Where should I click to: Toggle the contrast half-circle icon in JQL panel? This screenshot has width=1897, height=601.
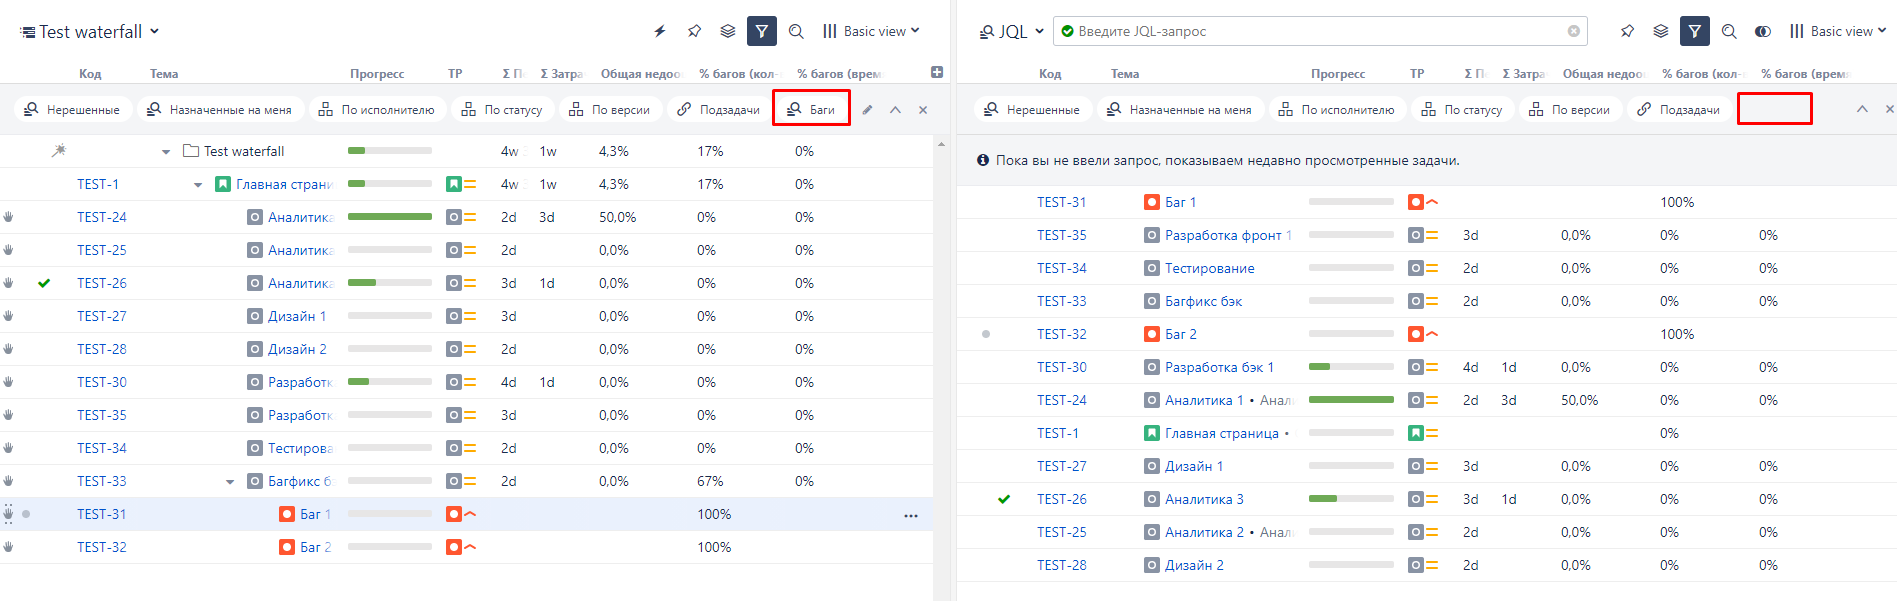pos(1763,31)
